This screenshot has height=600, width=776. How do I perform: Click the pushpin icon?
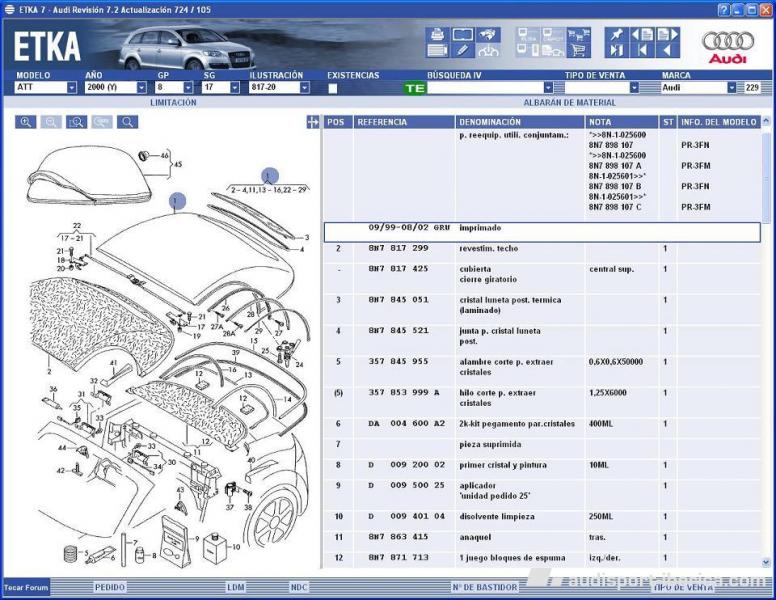617,35
